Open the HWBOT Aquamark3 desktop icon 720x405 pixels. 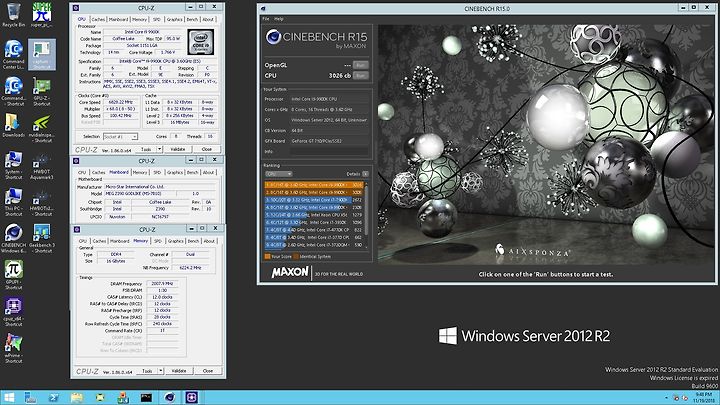tap(42, 165)
